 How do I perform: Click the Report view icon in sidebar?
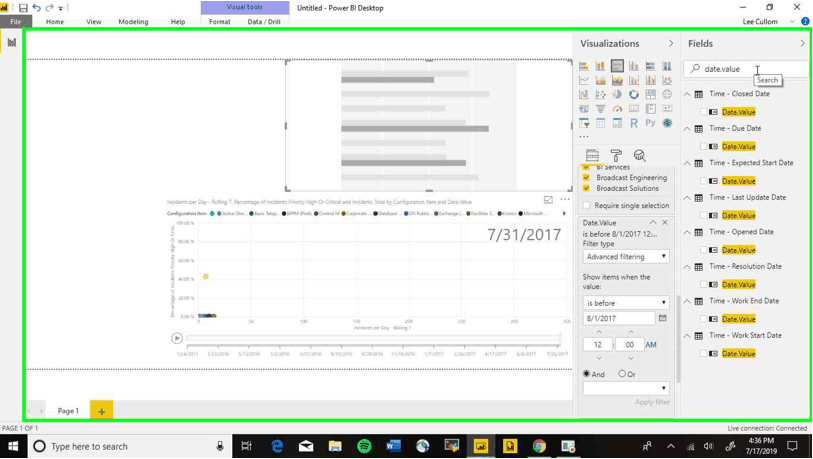click(11, 42)
